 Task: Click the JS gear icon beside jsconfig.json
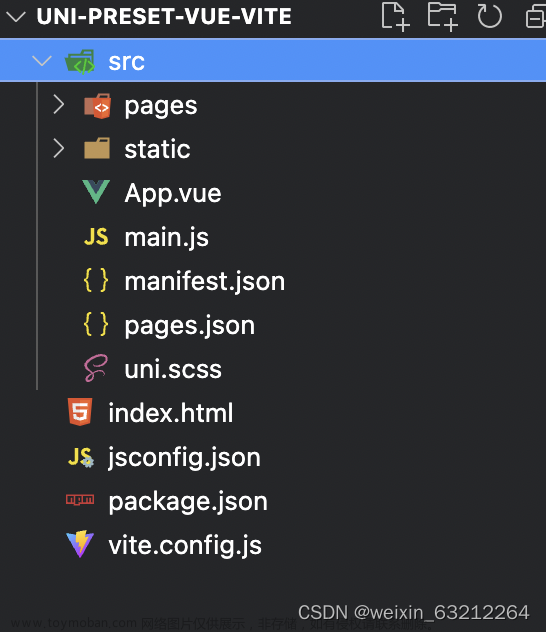[81, 457]
